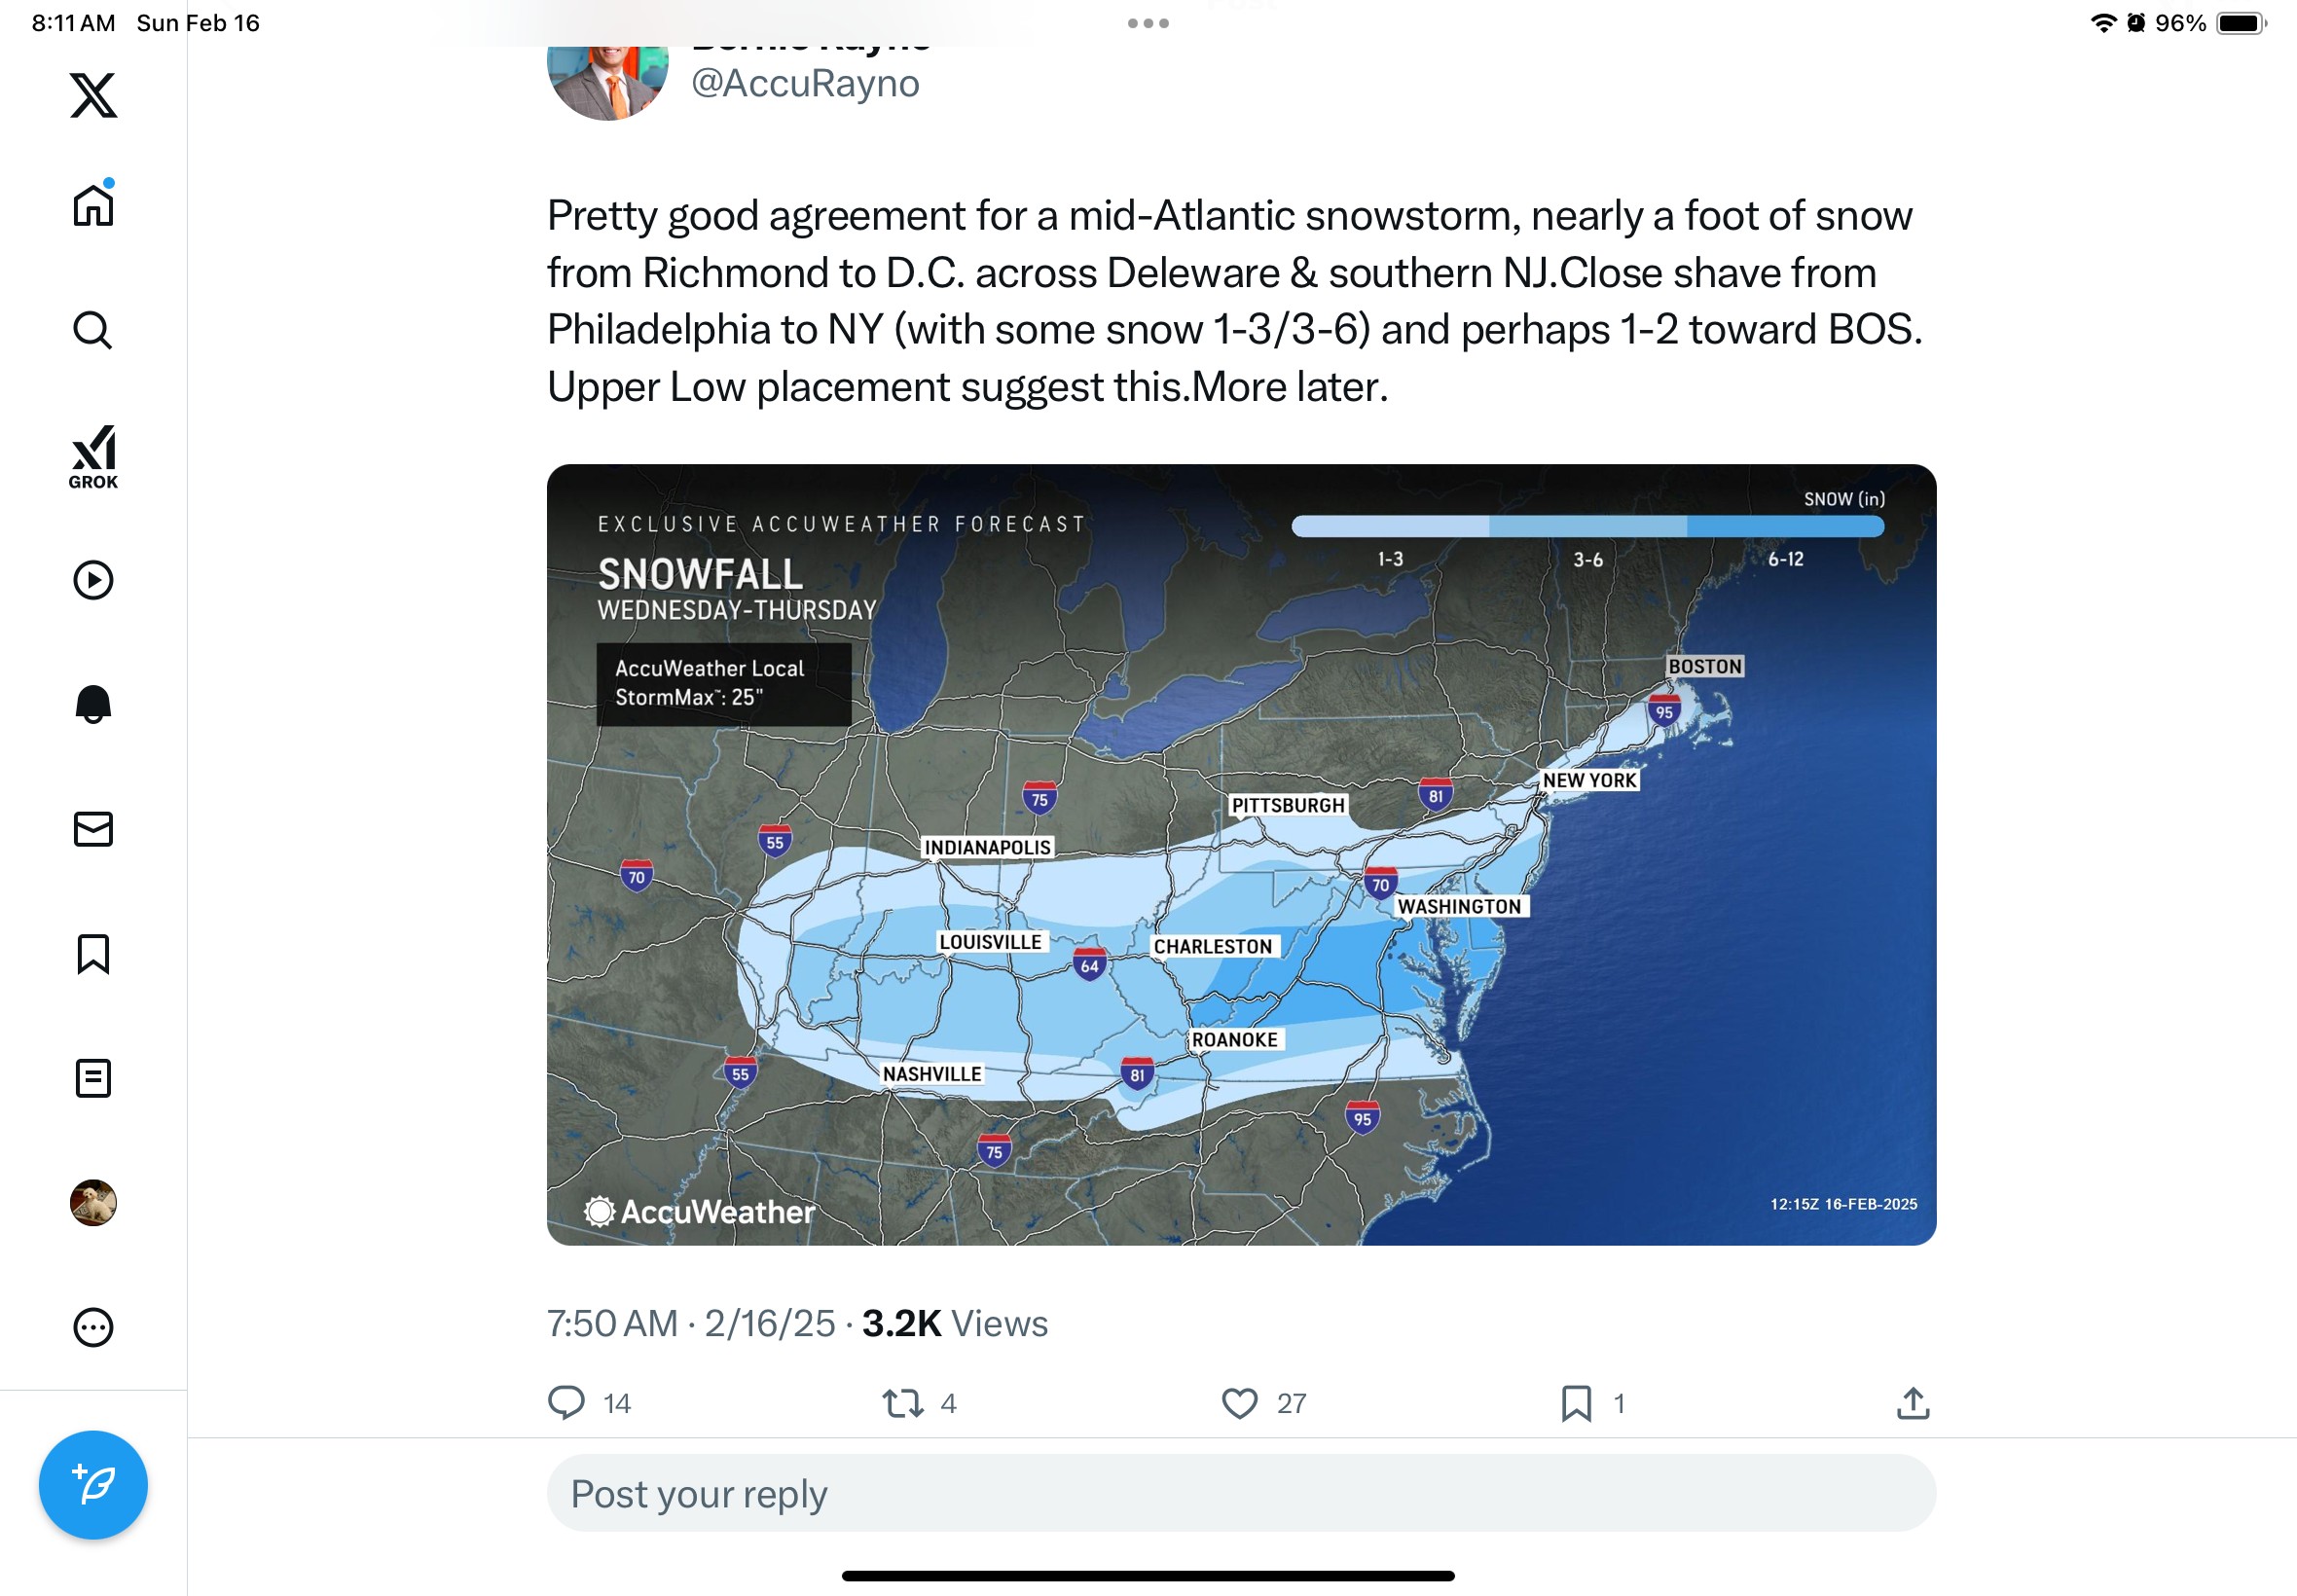Open the X logo home icon
Viewport: 2297px width, 1596px height.
(93, 96)
